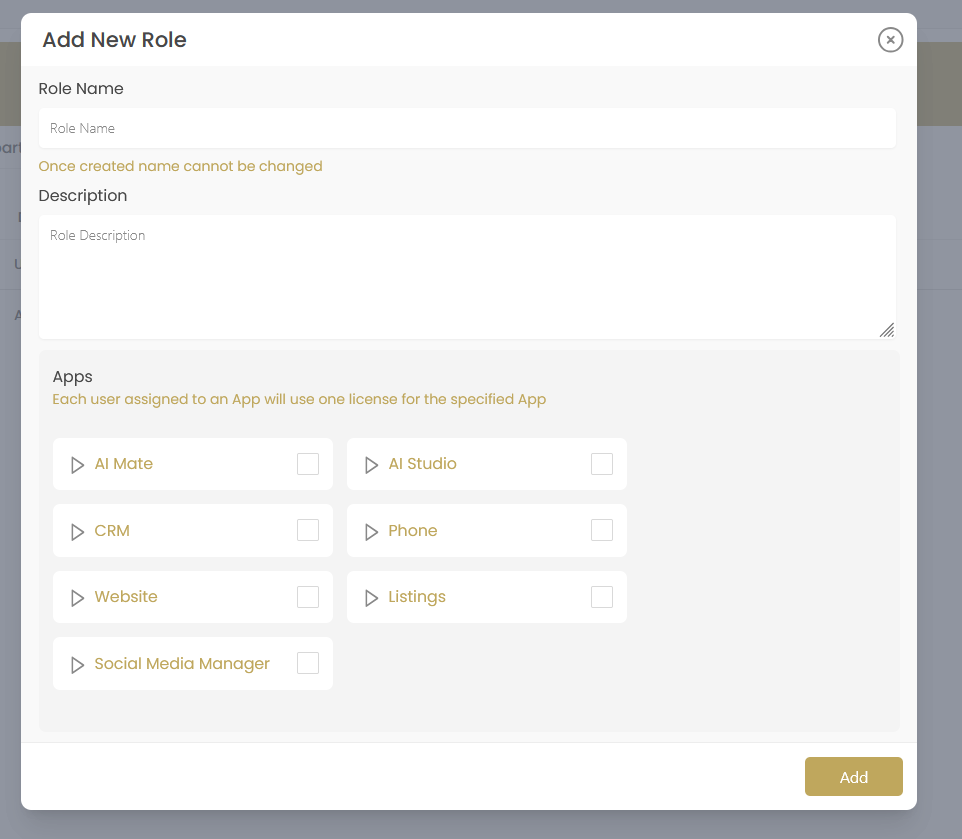962x839 pixels.
Task: Check the Phone app checkbox
Action: [601, 530]
